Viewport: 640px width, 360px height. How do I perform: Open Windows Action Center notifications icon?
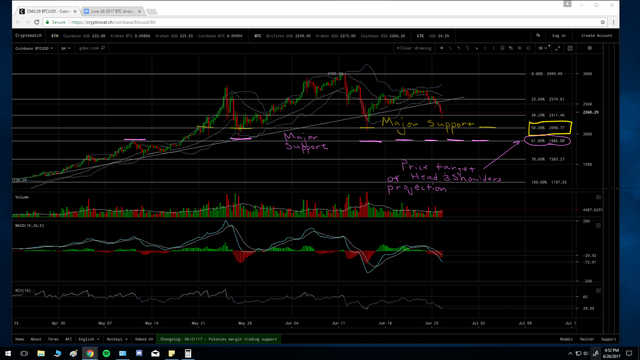pos(629,353)
